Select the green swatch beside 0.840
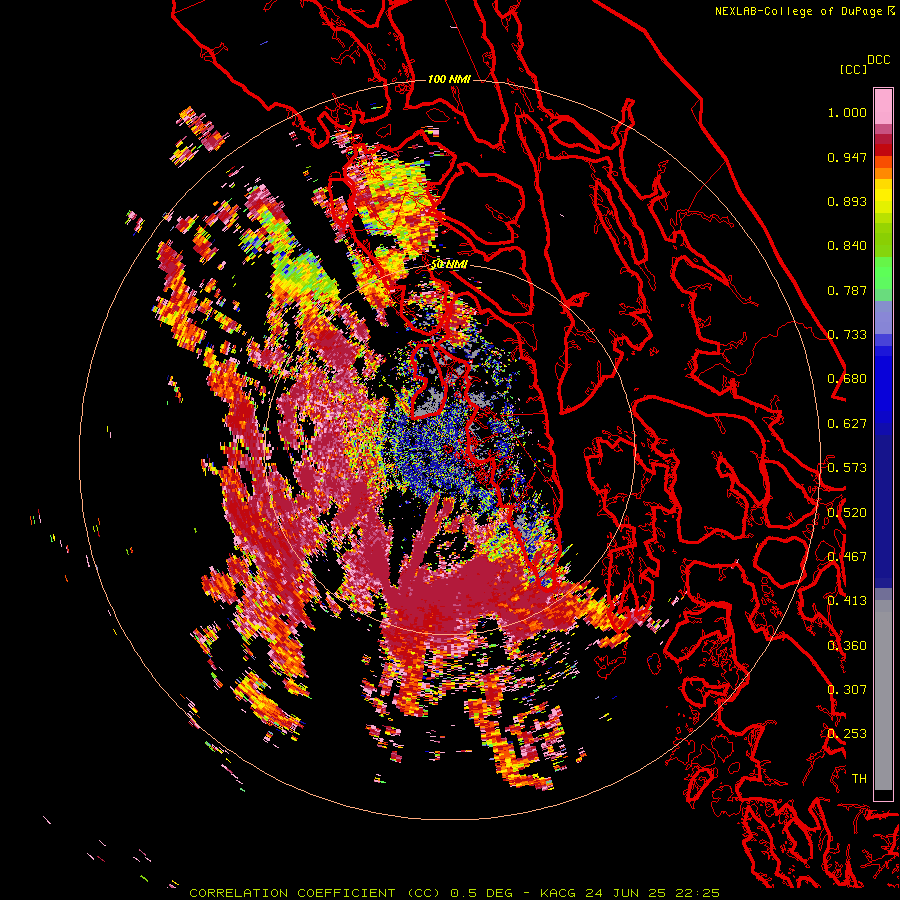 [x=883, y=240]
